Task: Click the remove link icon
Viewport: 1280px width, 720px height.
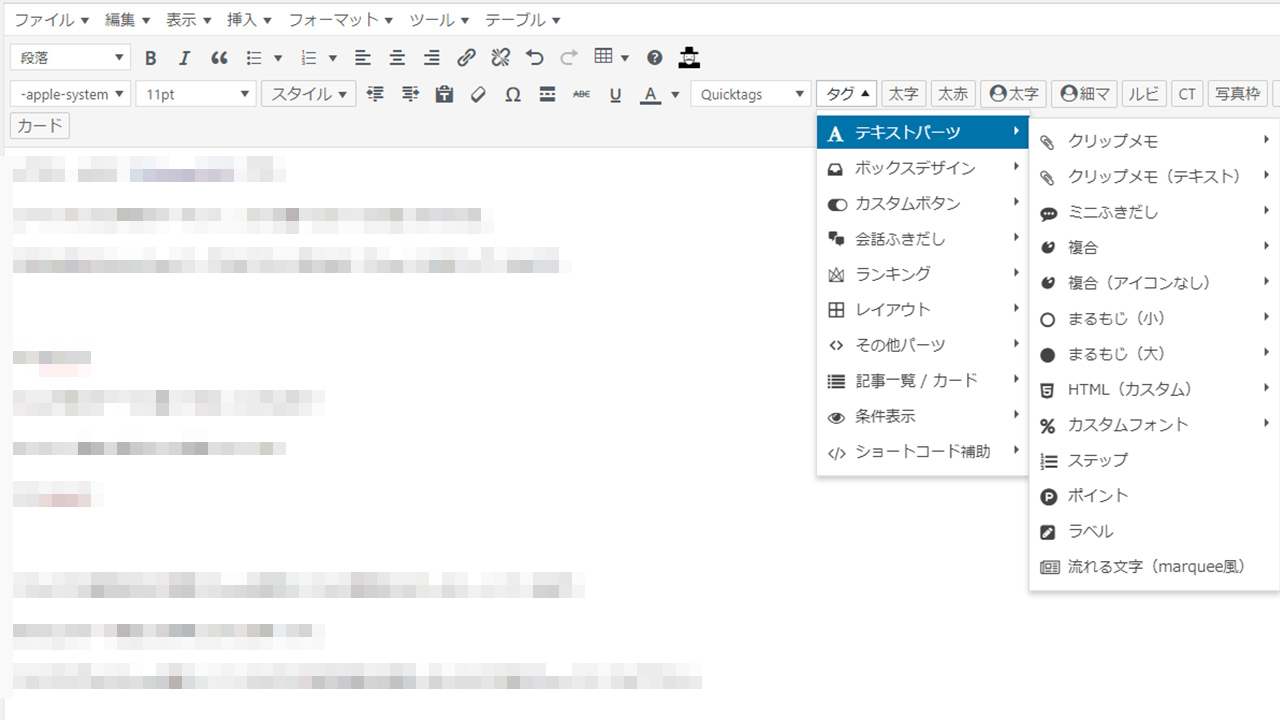Action: [x=501, y=58]
